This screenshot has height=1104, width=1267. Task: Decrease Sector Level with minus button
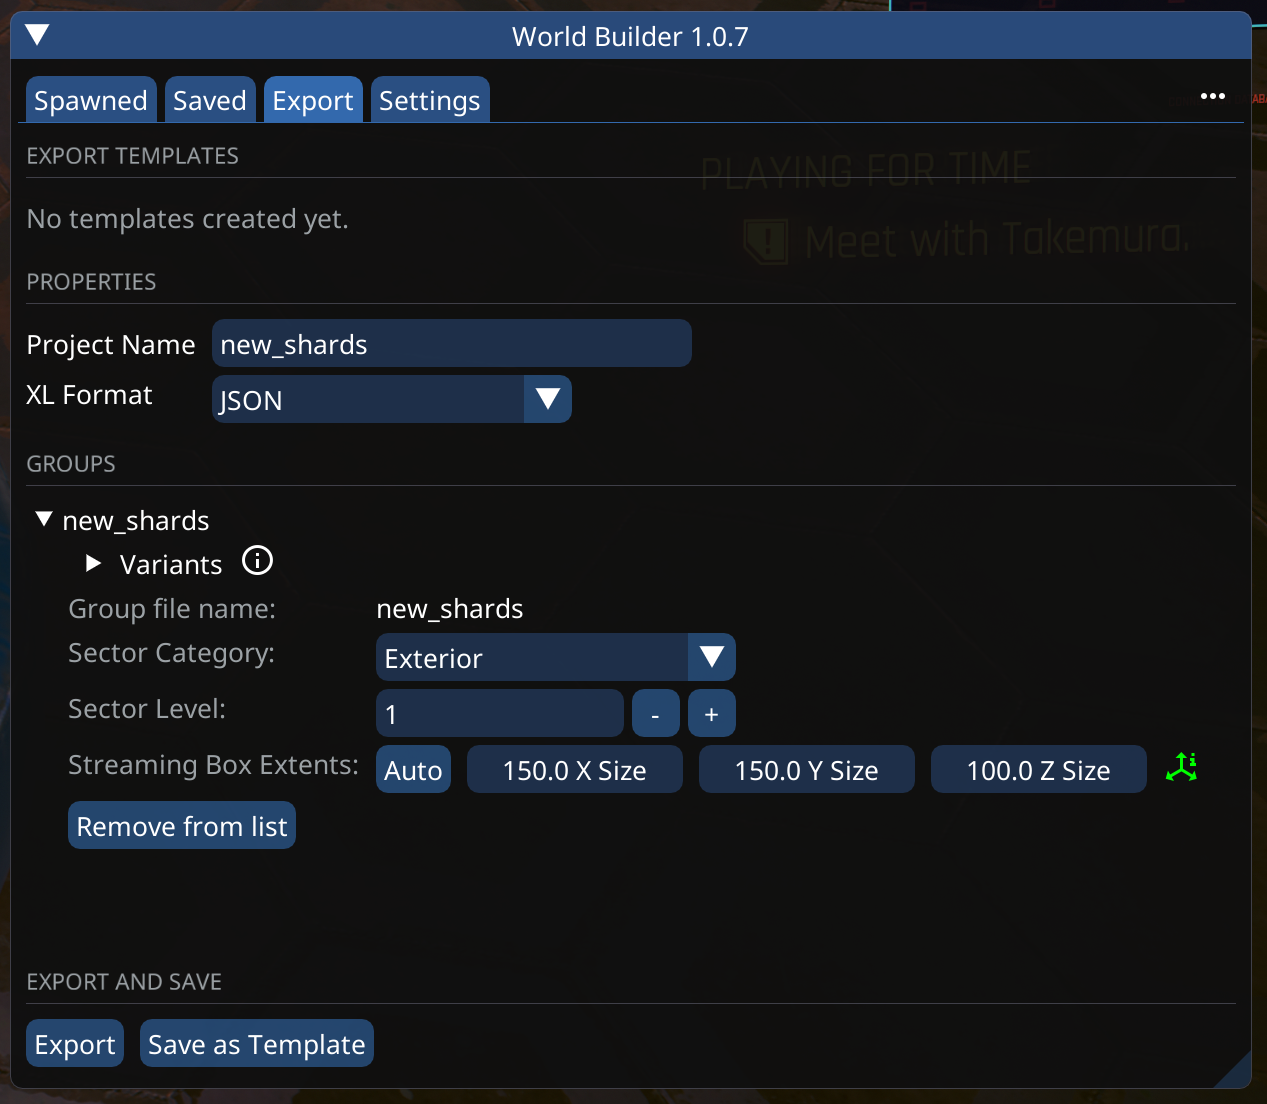(655, 714)
